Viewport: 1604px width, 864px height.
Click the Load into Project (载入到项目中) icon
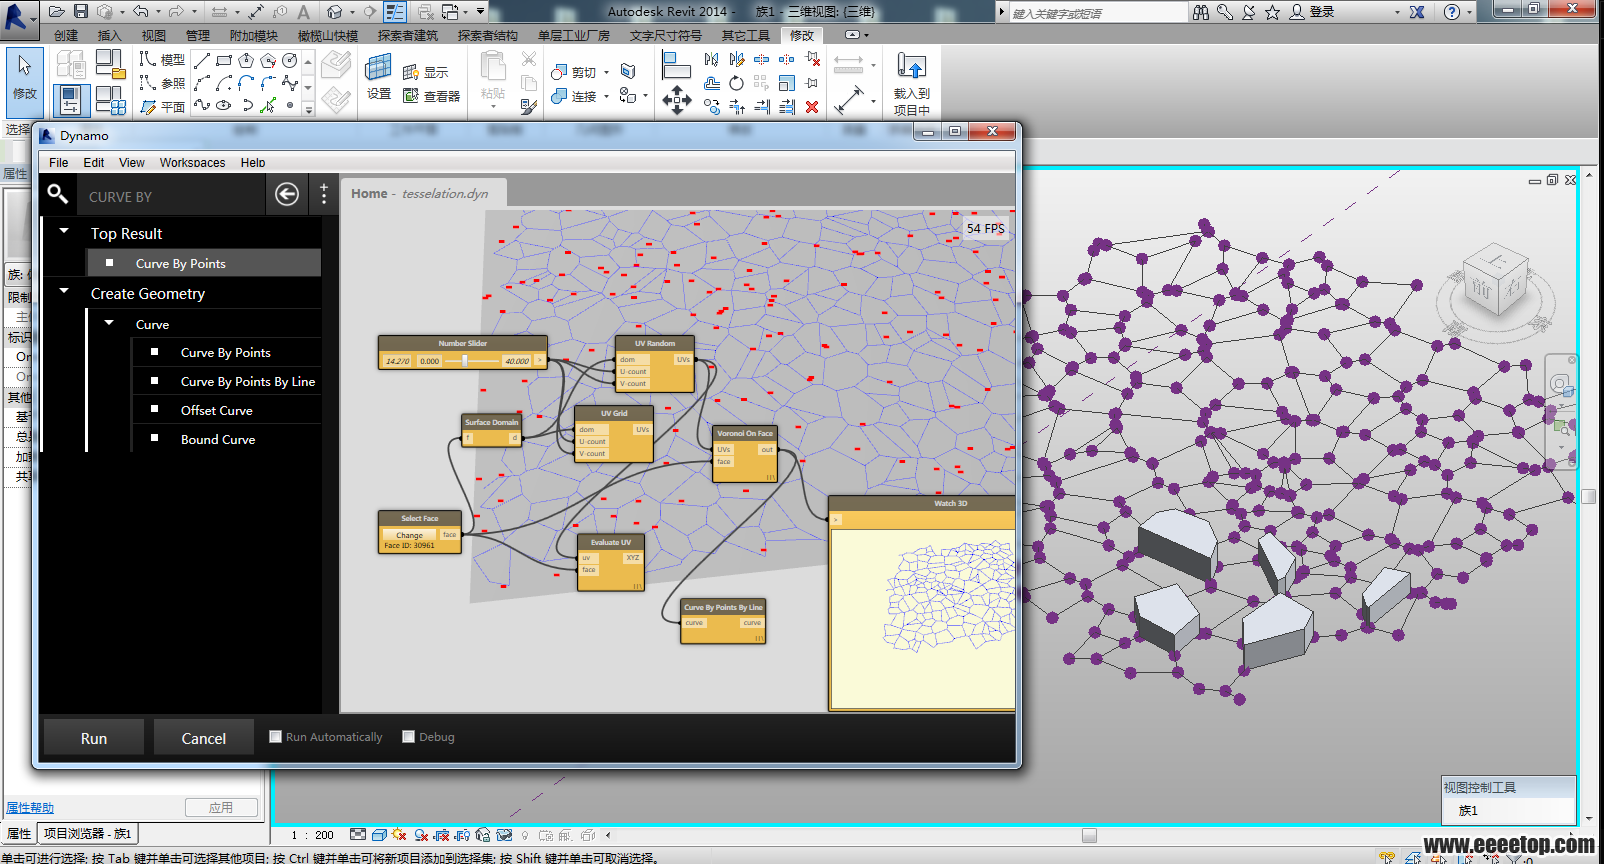pos(911,67)
